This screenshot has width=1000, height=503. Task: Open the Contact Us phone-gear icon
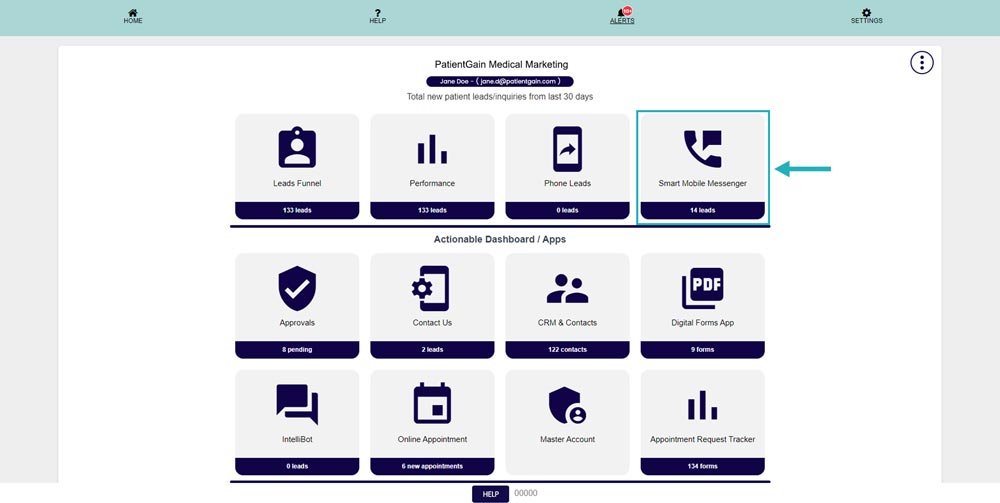[x=432, y=289]
